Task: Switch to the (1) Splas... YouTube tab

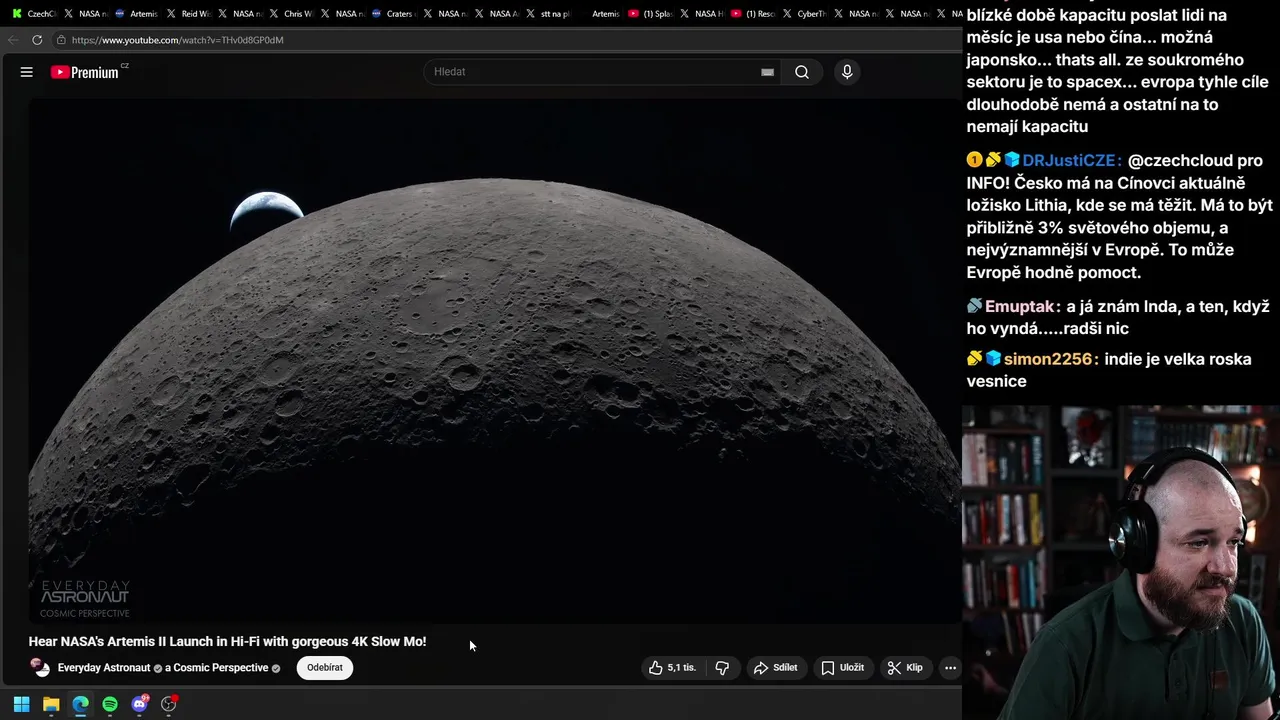Action: [650, 14]
